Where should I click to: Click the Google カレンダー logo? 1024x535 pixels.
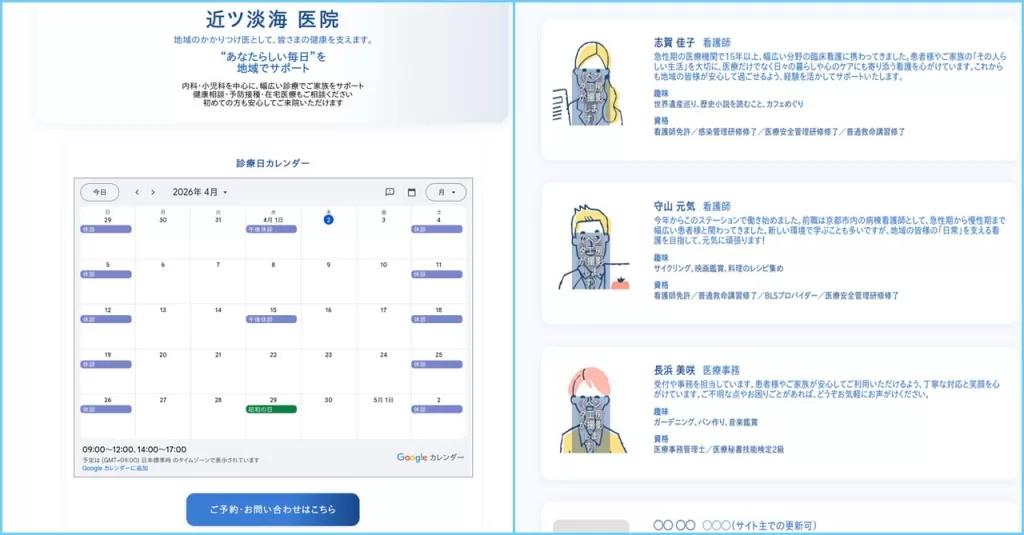point(430,457)
